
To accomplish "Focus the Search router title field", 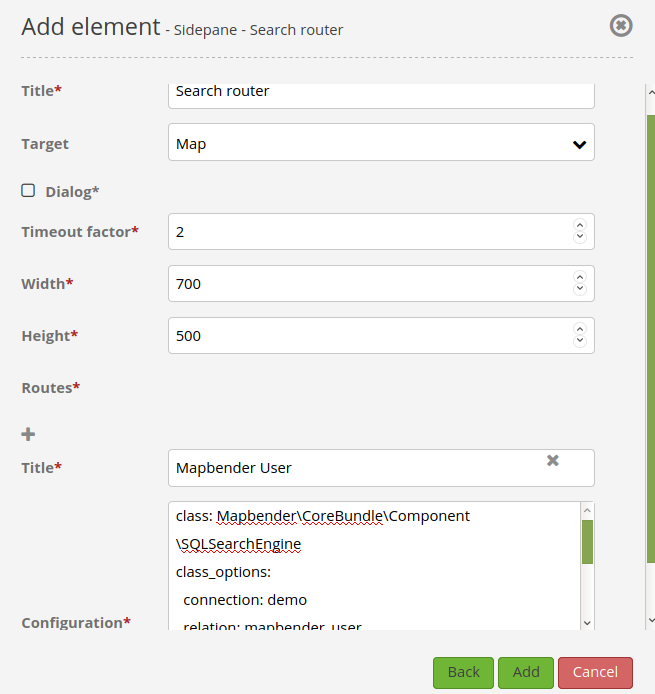I will coord(381,92).
